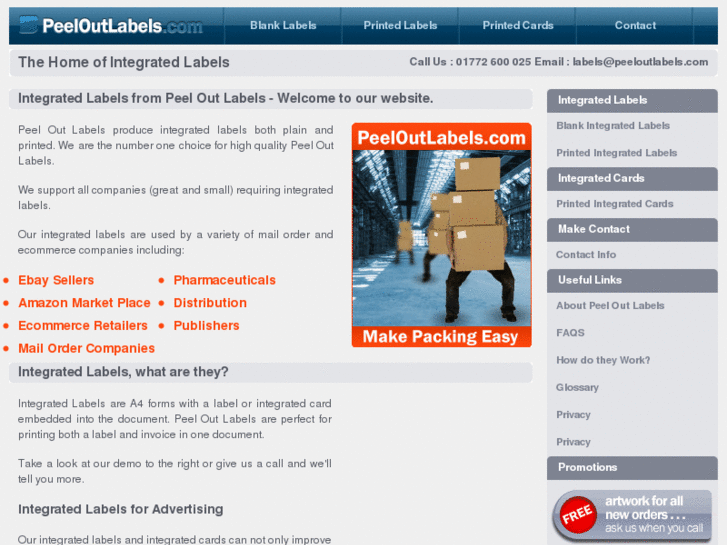Image resolution: width=727 pixels, height=545 pixels.
Task: Open the Blank Labels menu item
Action: click(x=283, y=26)
